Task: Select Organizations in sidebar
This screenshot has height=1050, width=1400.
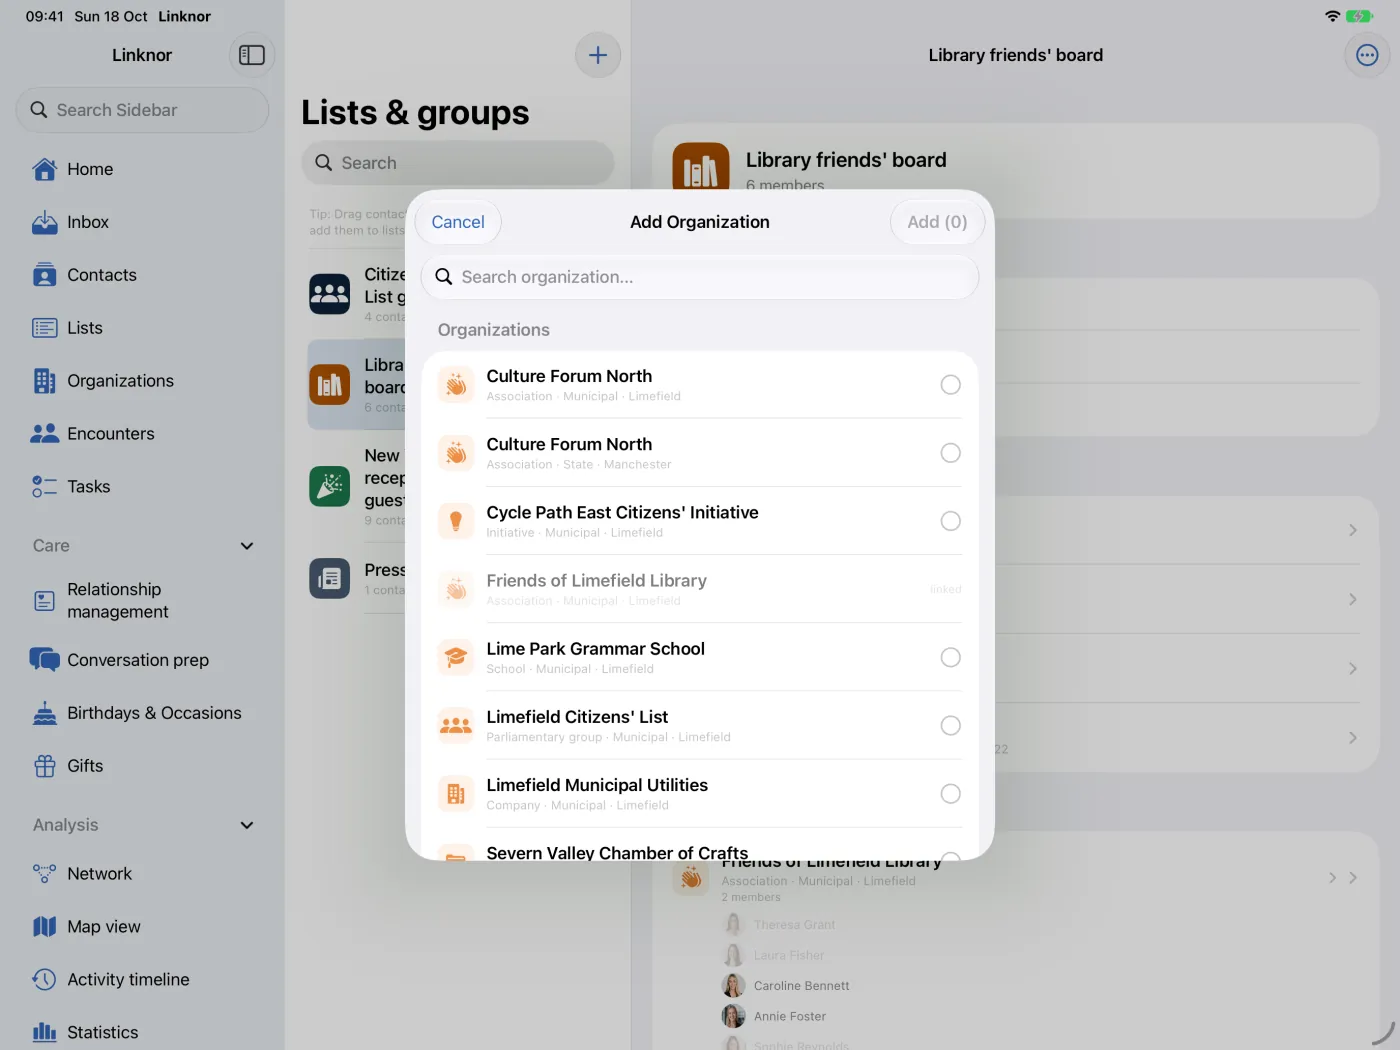Action: (142, 381)
